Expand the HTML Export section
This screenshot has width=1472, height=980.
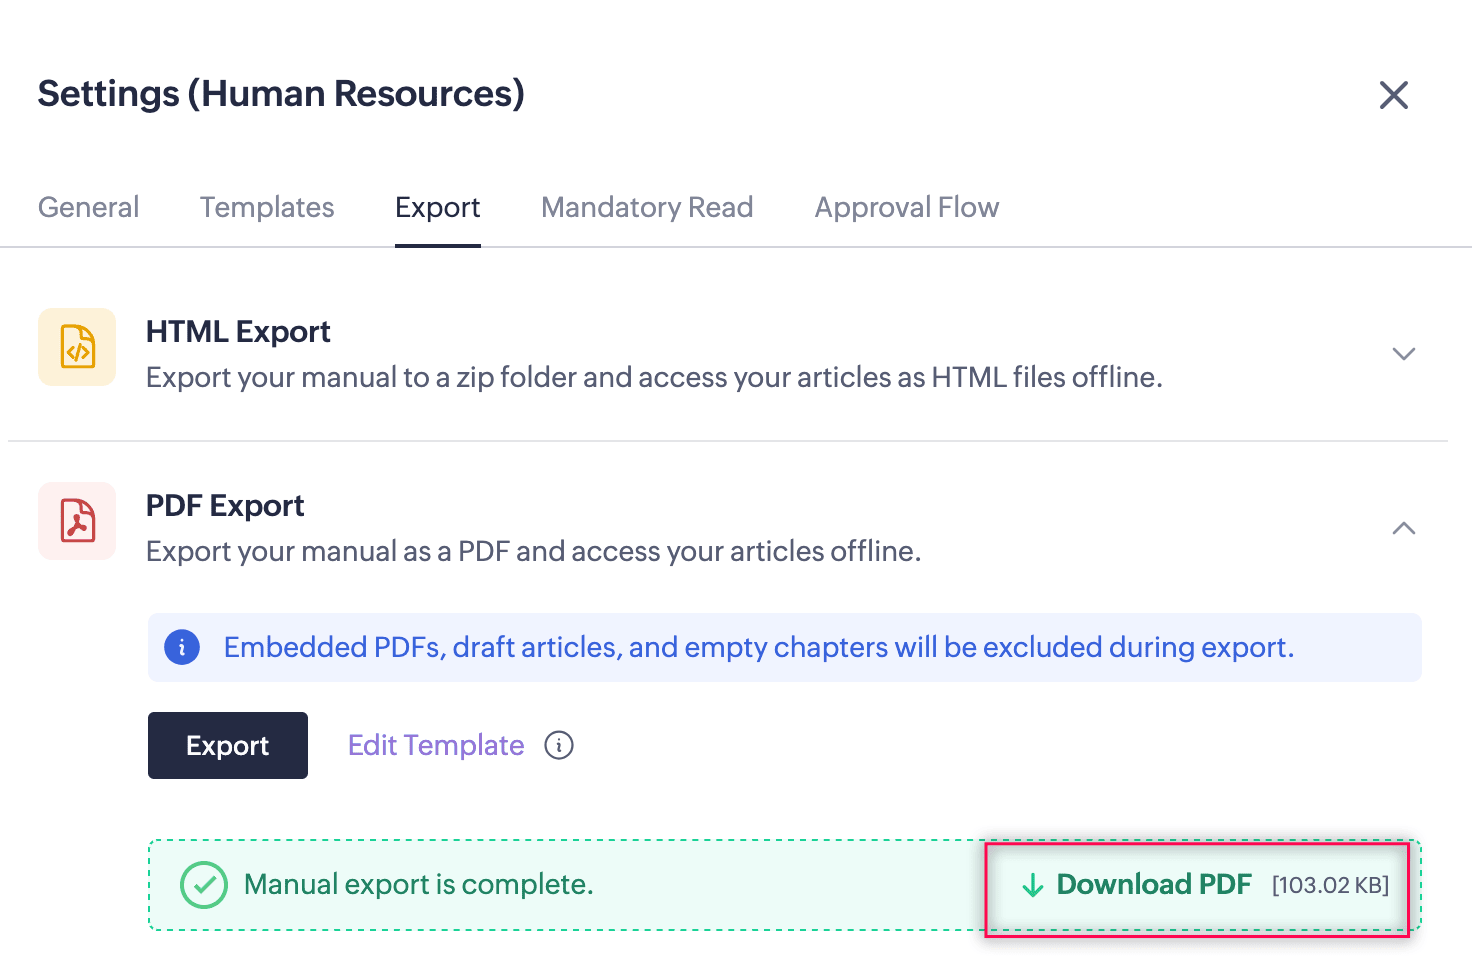point(1403,354)
